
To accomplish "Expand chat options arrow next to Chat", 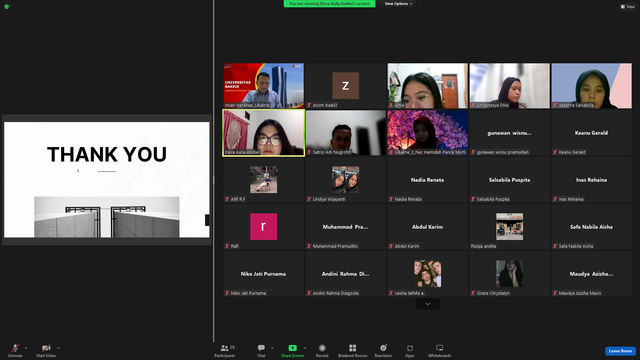I will point(272,348).
